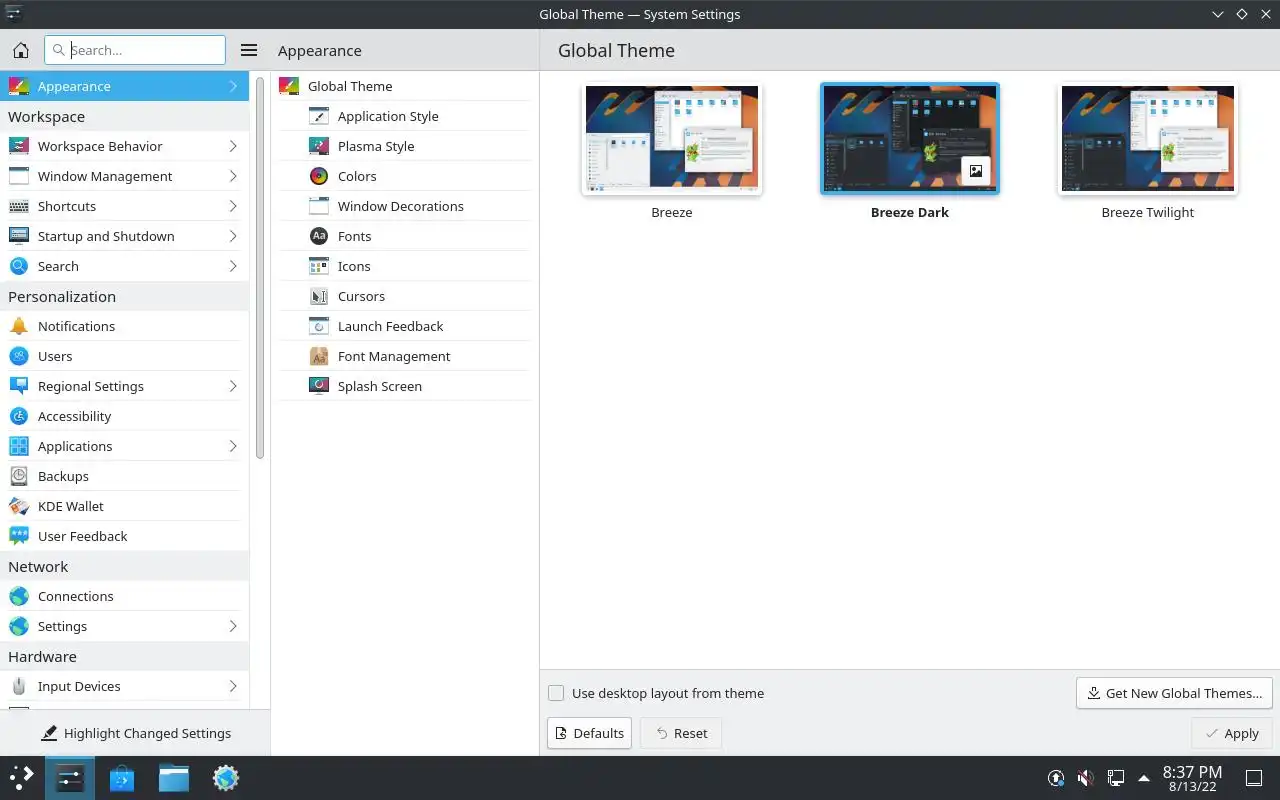Open the file manager from the taskbar
The height and width of the screenshot is (800, 1280).
tap(174, 778)
